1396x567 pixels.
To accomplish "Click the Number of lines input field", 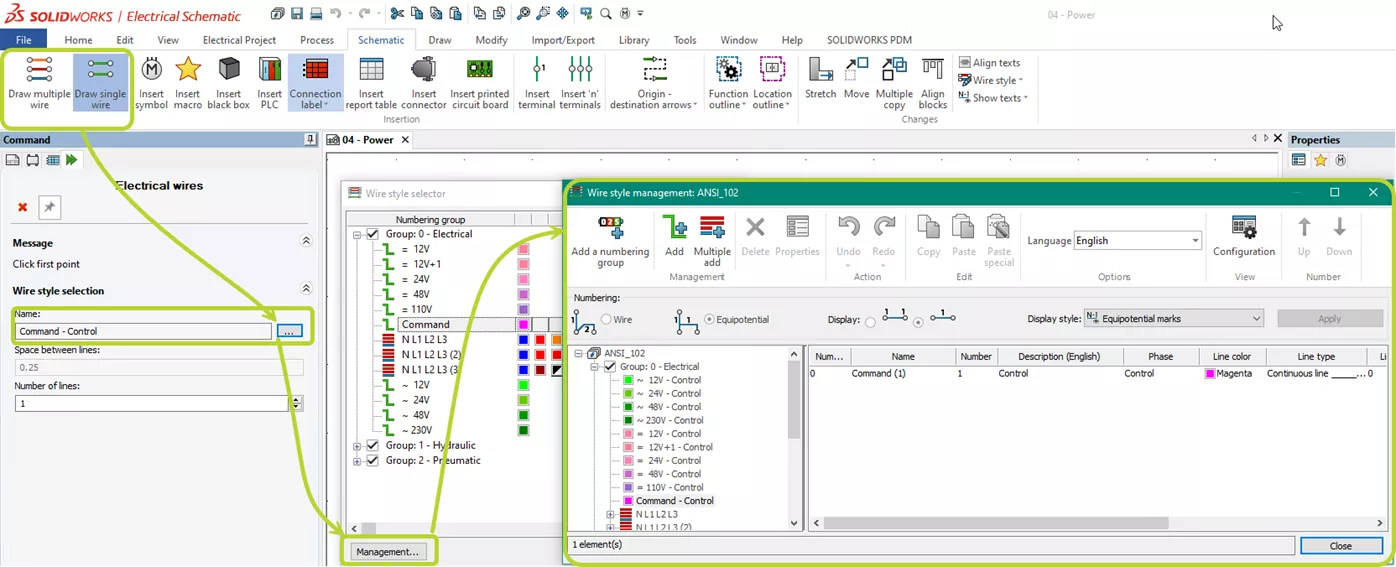I will (x=152, y=403).
